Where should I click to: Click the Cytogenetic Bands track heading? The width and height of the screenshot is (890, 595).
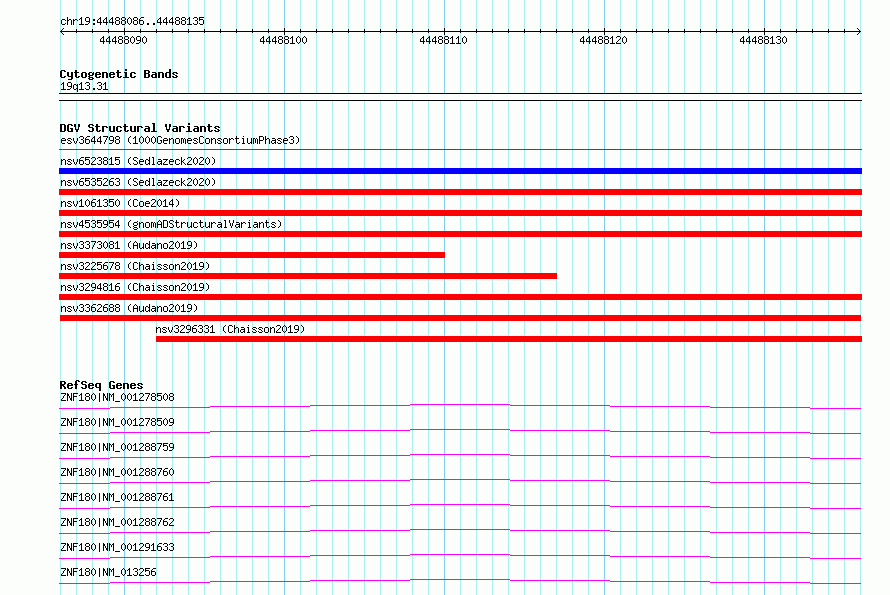pos(119,74)
